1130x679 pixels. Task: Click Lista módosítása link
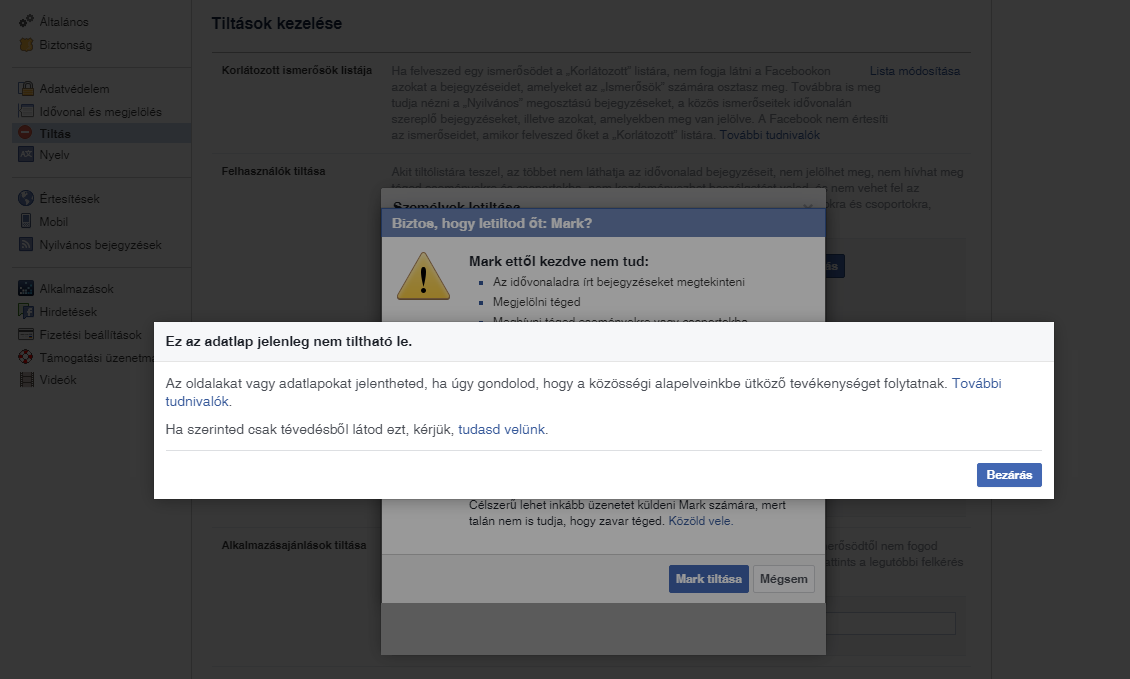[x=915, y=71]
